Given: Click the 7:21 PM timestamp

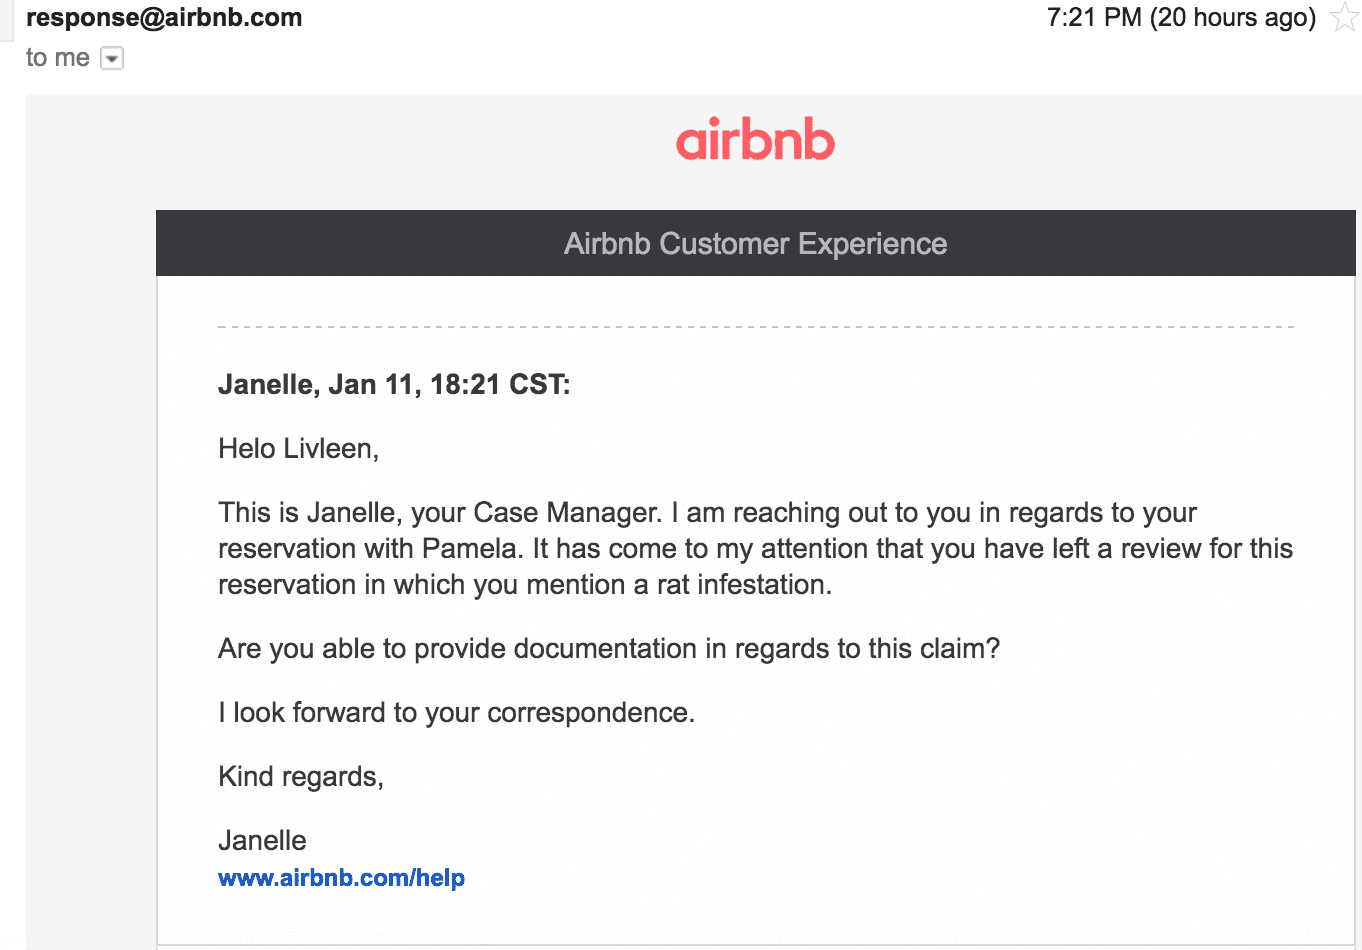Looking at the screenshot, I should click(x=1094, y=17).
